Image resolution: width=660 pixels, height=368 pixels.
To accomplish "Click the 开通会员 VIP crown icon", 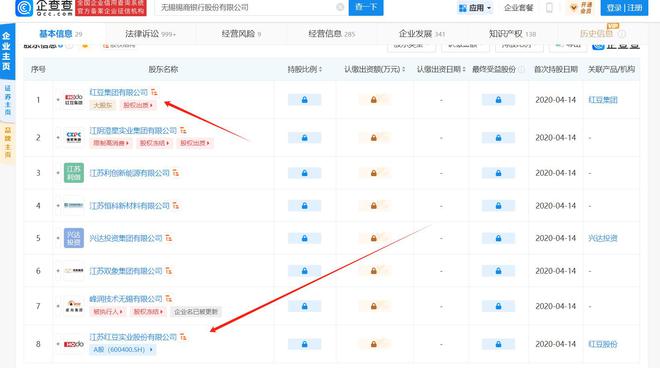I will click(x=581, y=8).
